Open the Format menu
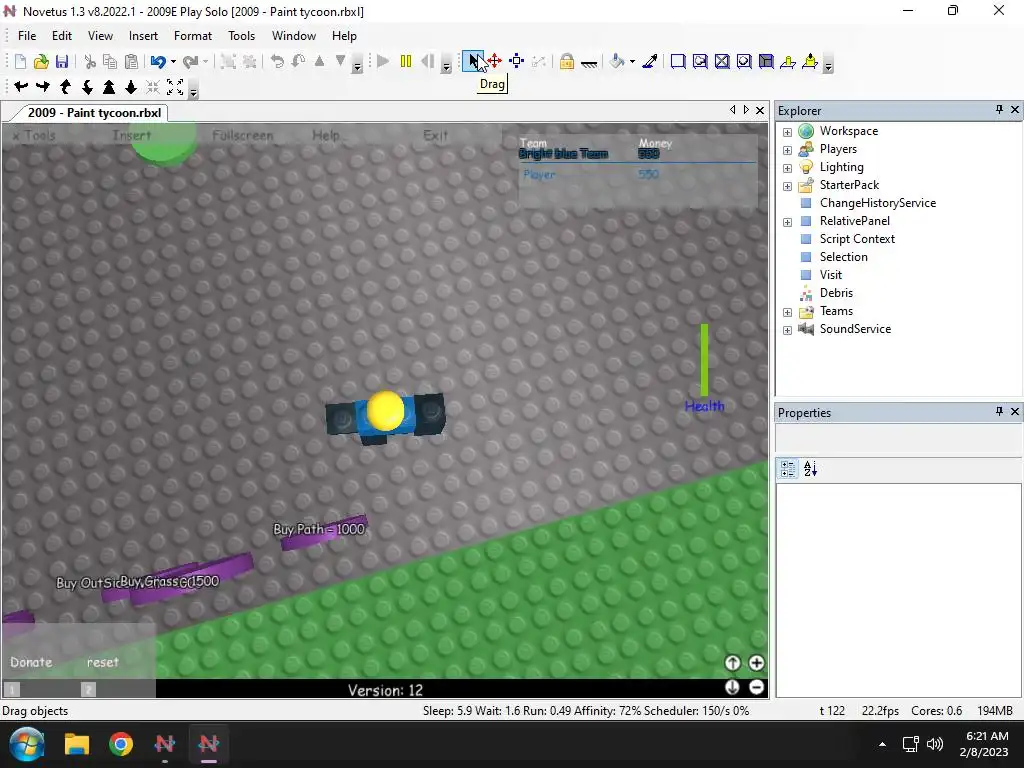1024x768 pixels. tap(193, 36)
